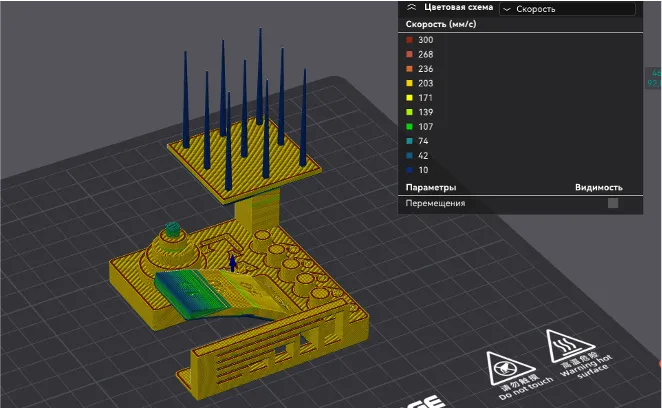
Task: Select the teal 74 speed swatch
Action: pos(409,141)
